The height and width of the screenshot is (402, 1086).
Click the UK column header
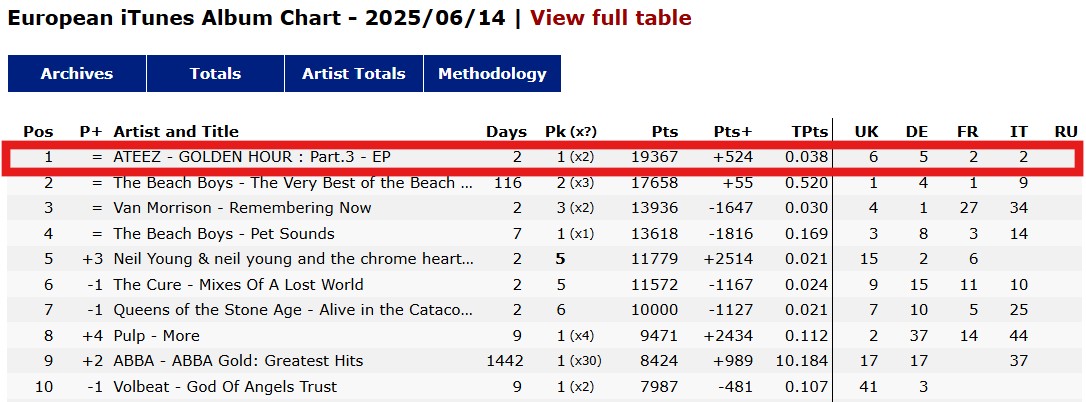[866, 132]
